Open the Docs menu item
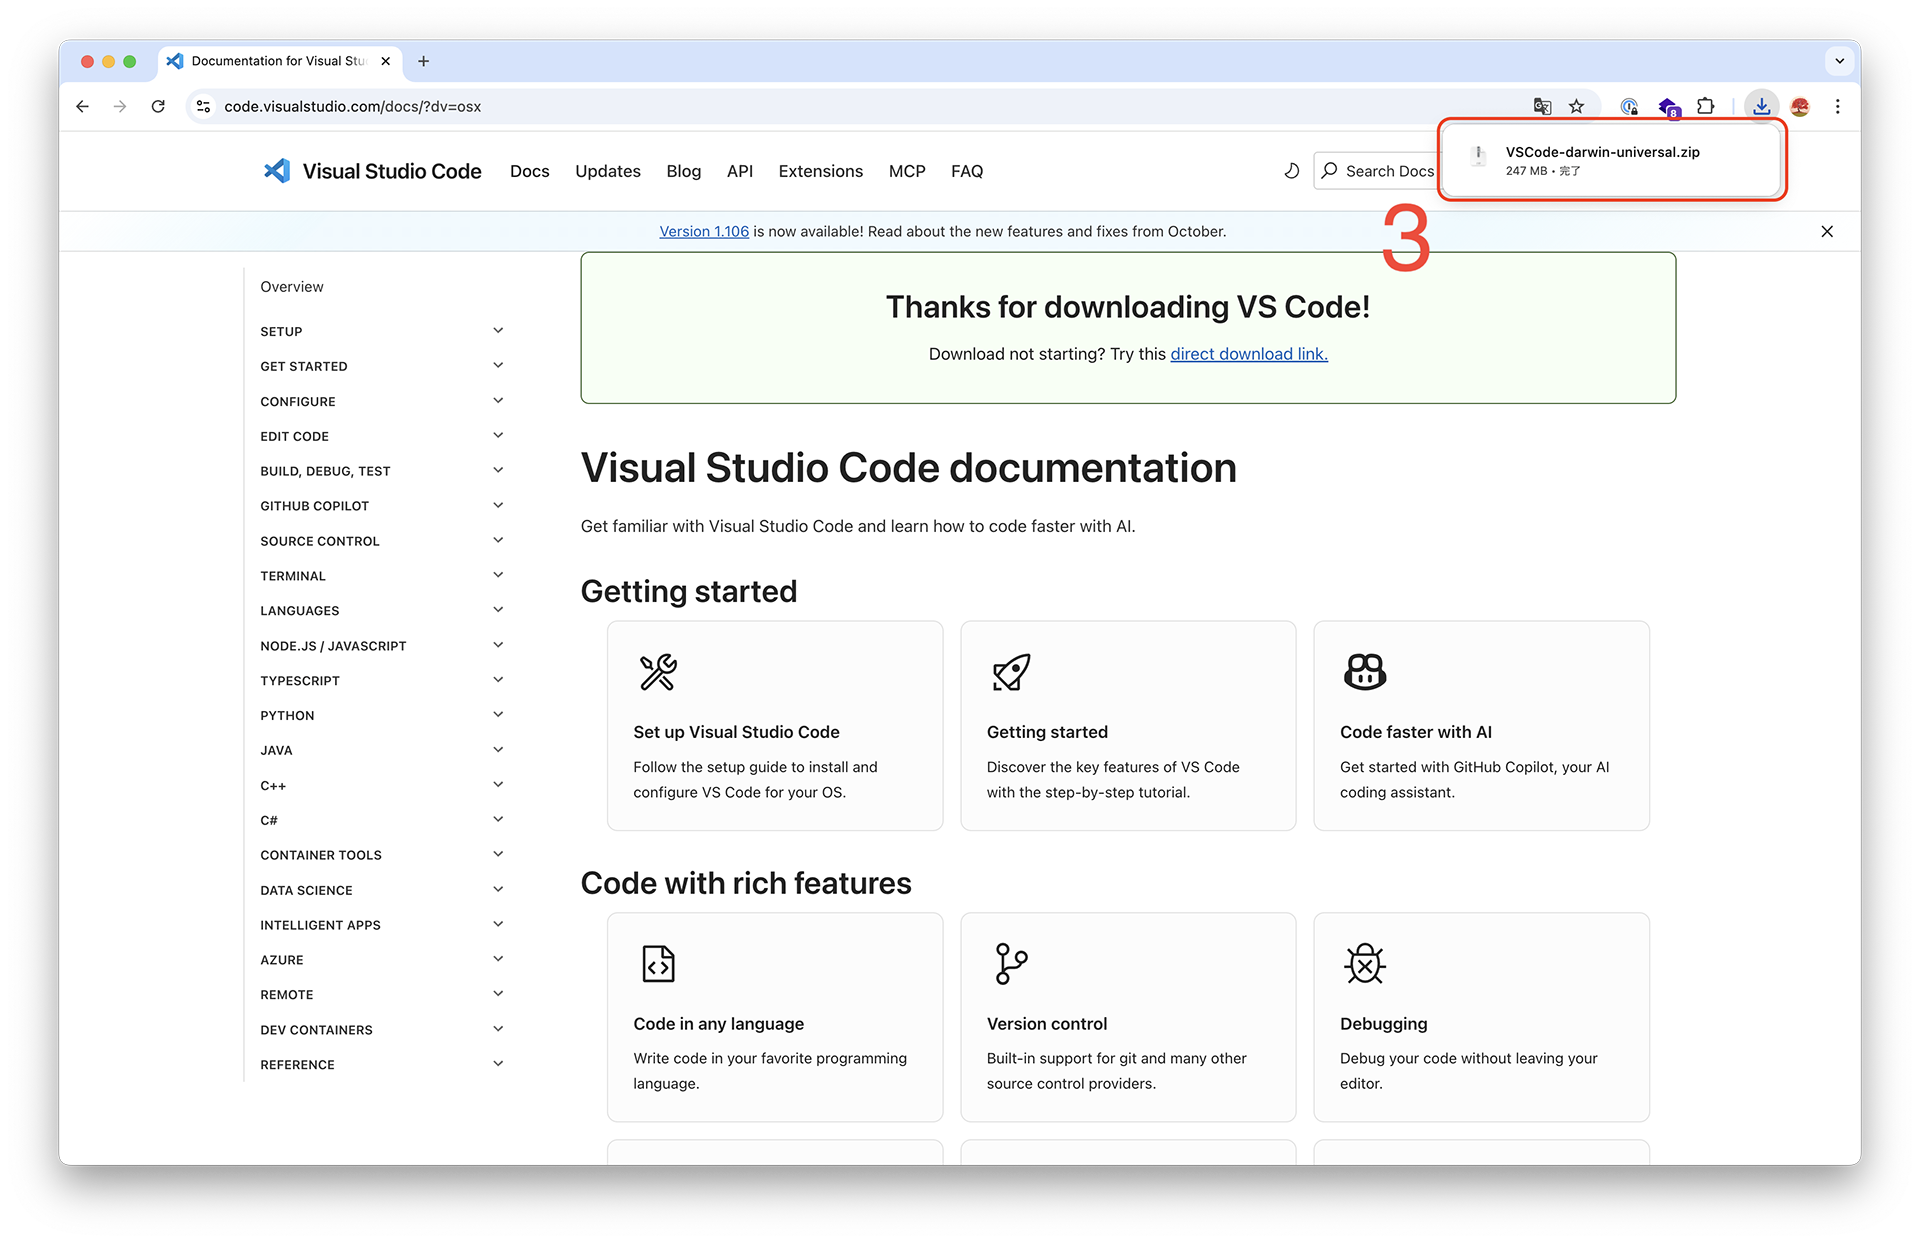The image size is (1920, 1243). 529,171
